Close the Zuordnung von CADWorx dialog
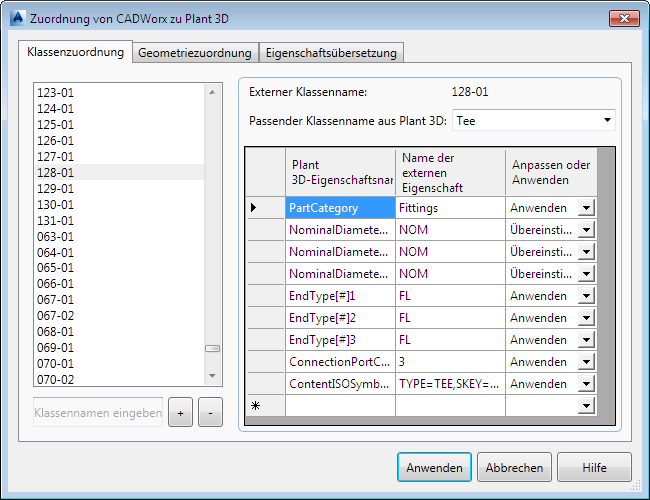The image size is (650, 500). point(624,19)
